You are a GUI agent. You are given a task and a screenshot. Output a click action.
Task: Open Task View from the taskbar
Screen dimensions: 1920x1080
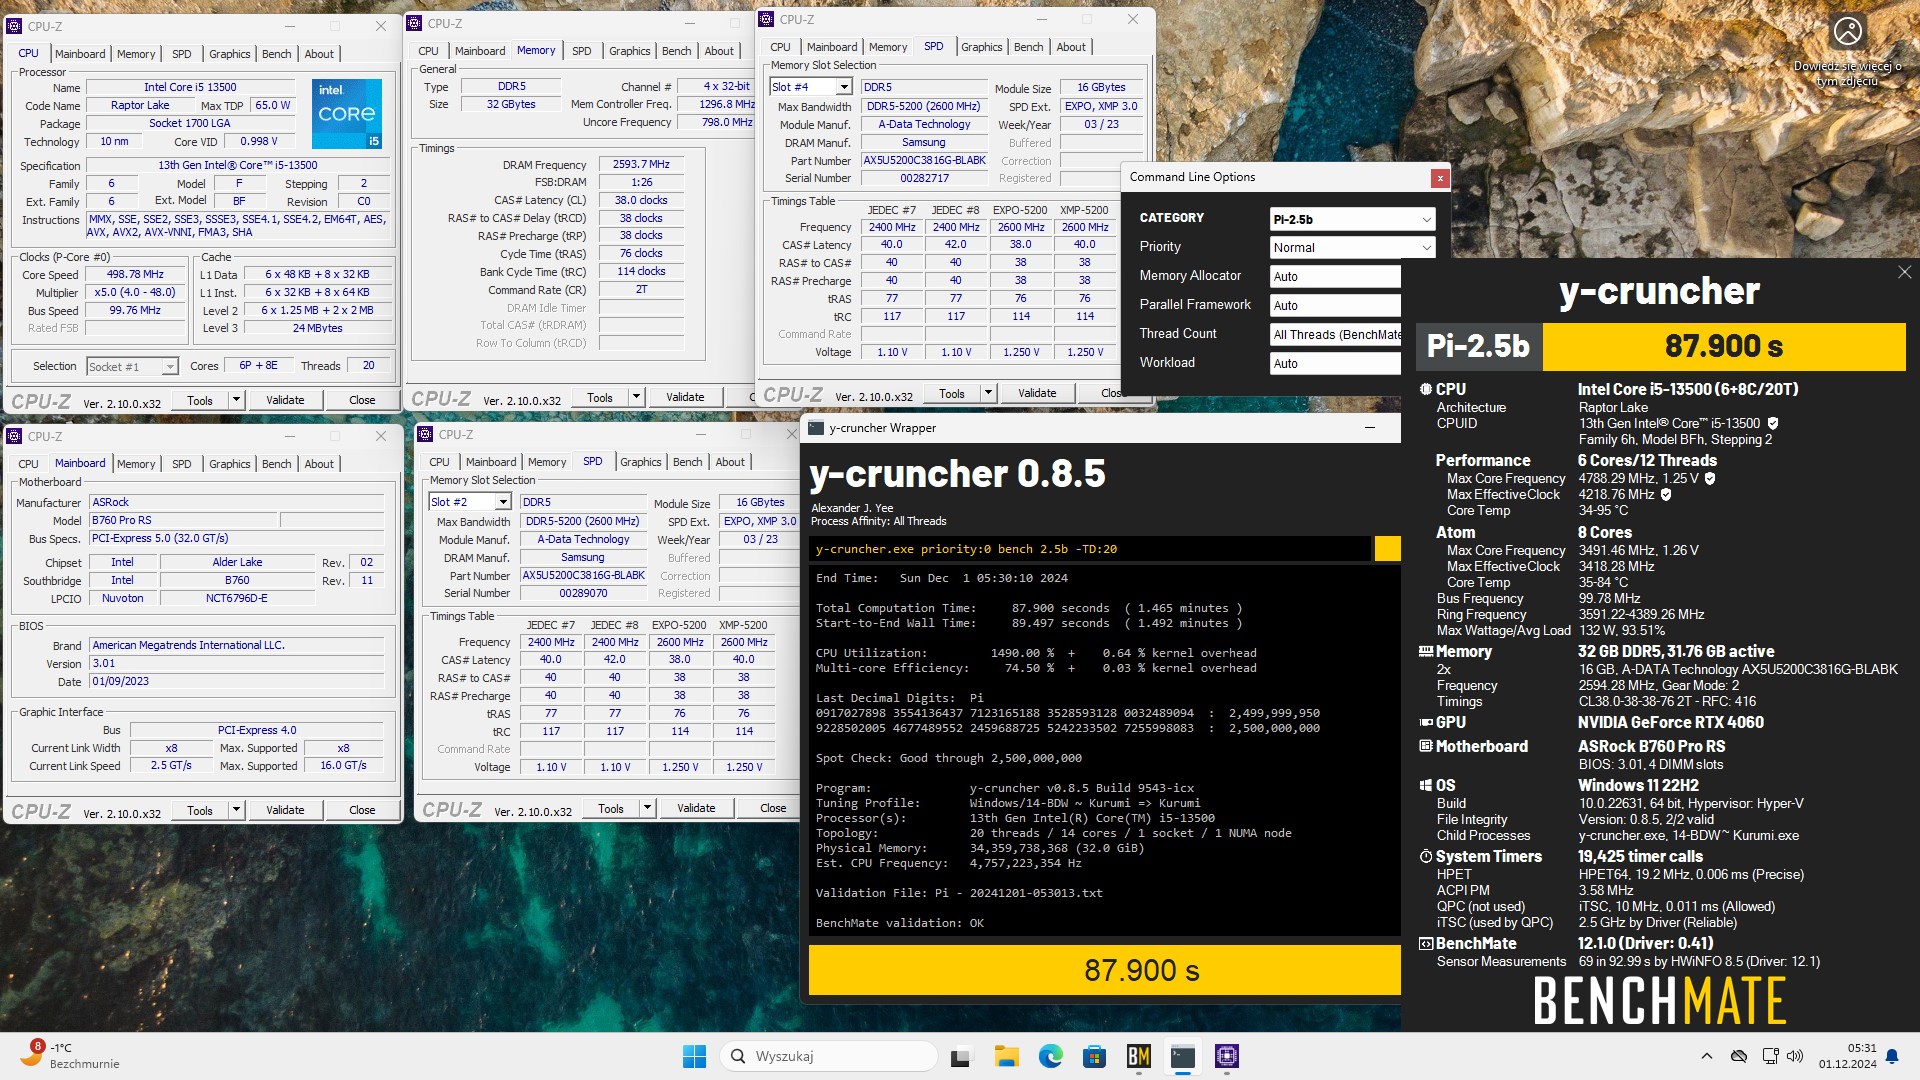tap(961, 1056)
